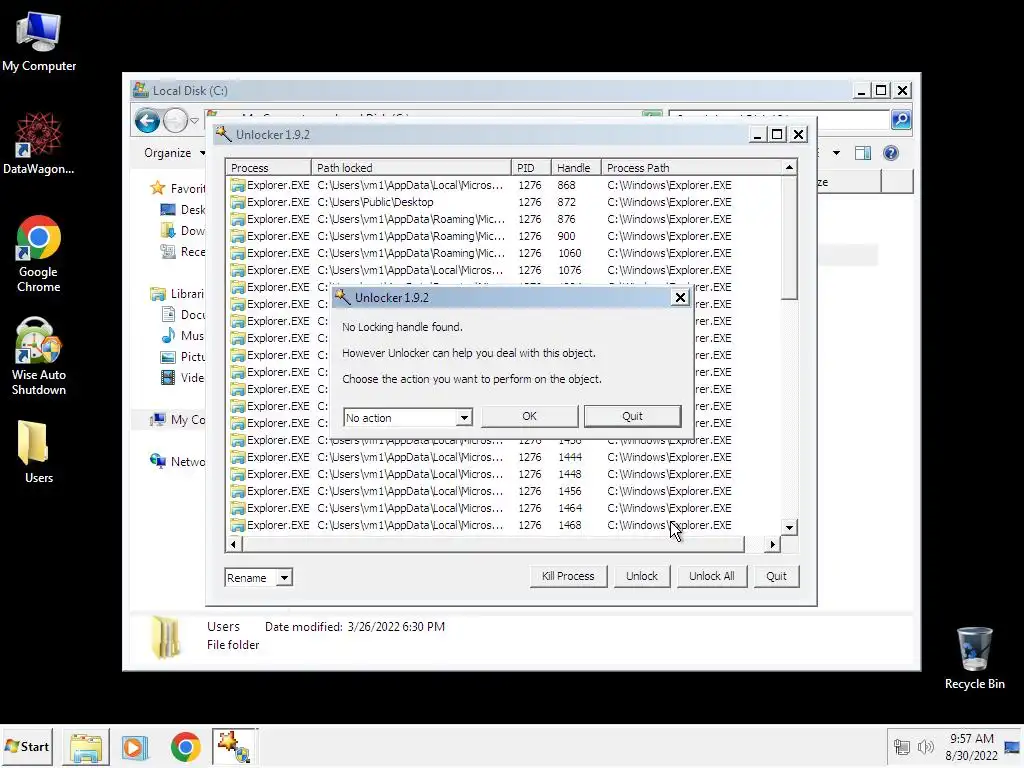Select the Explorer.EXE row with handle 1060
Screen dimensions: 1024x768
(504, 253)
